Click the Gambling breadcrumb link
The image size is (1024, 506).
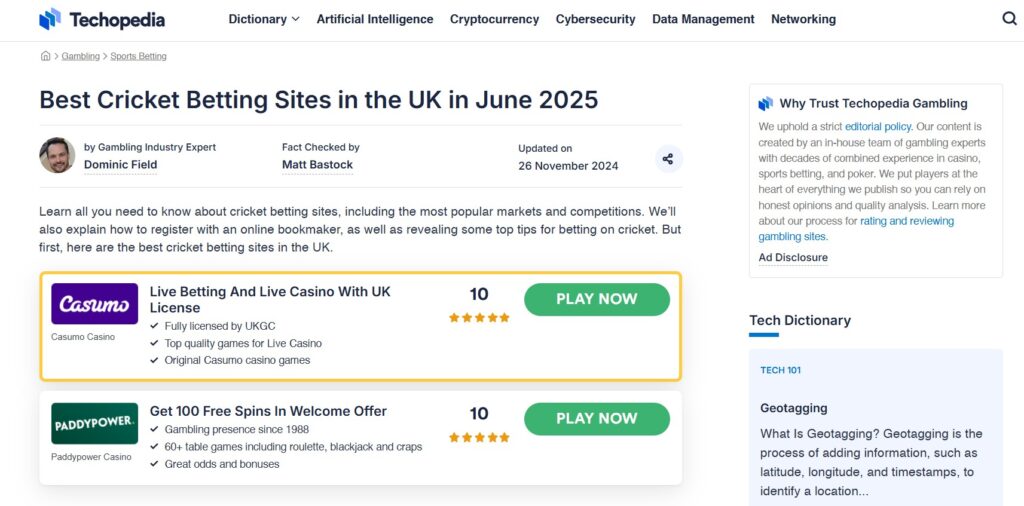[x=80, y=56]
